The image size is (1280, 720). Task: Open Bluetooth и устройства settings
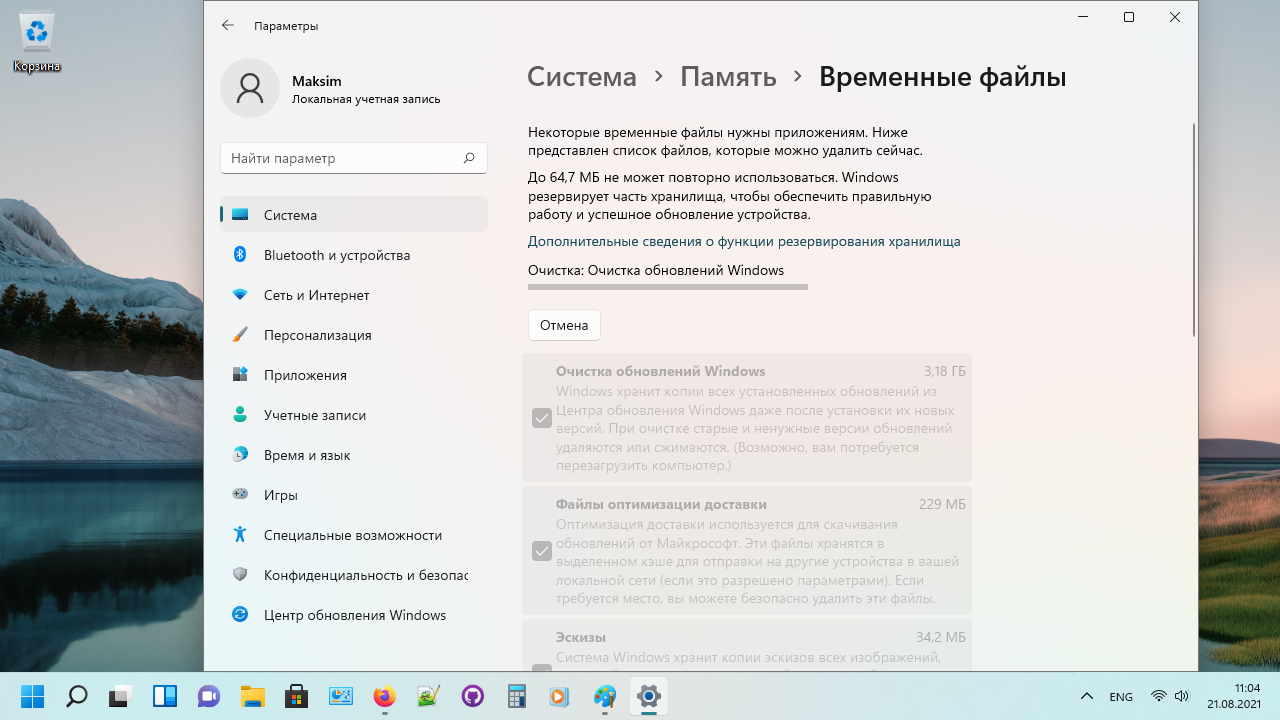pyautogui.click(x=354, y=255)
